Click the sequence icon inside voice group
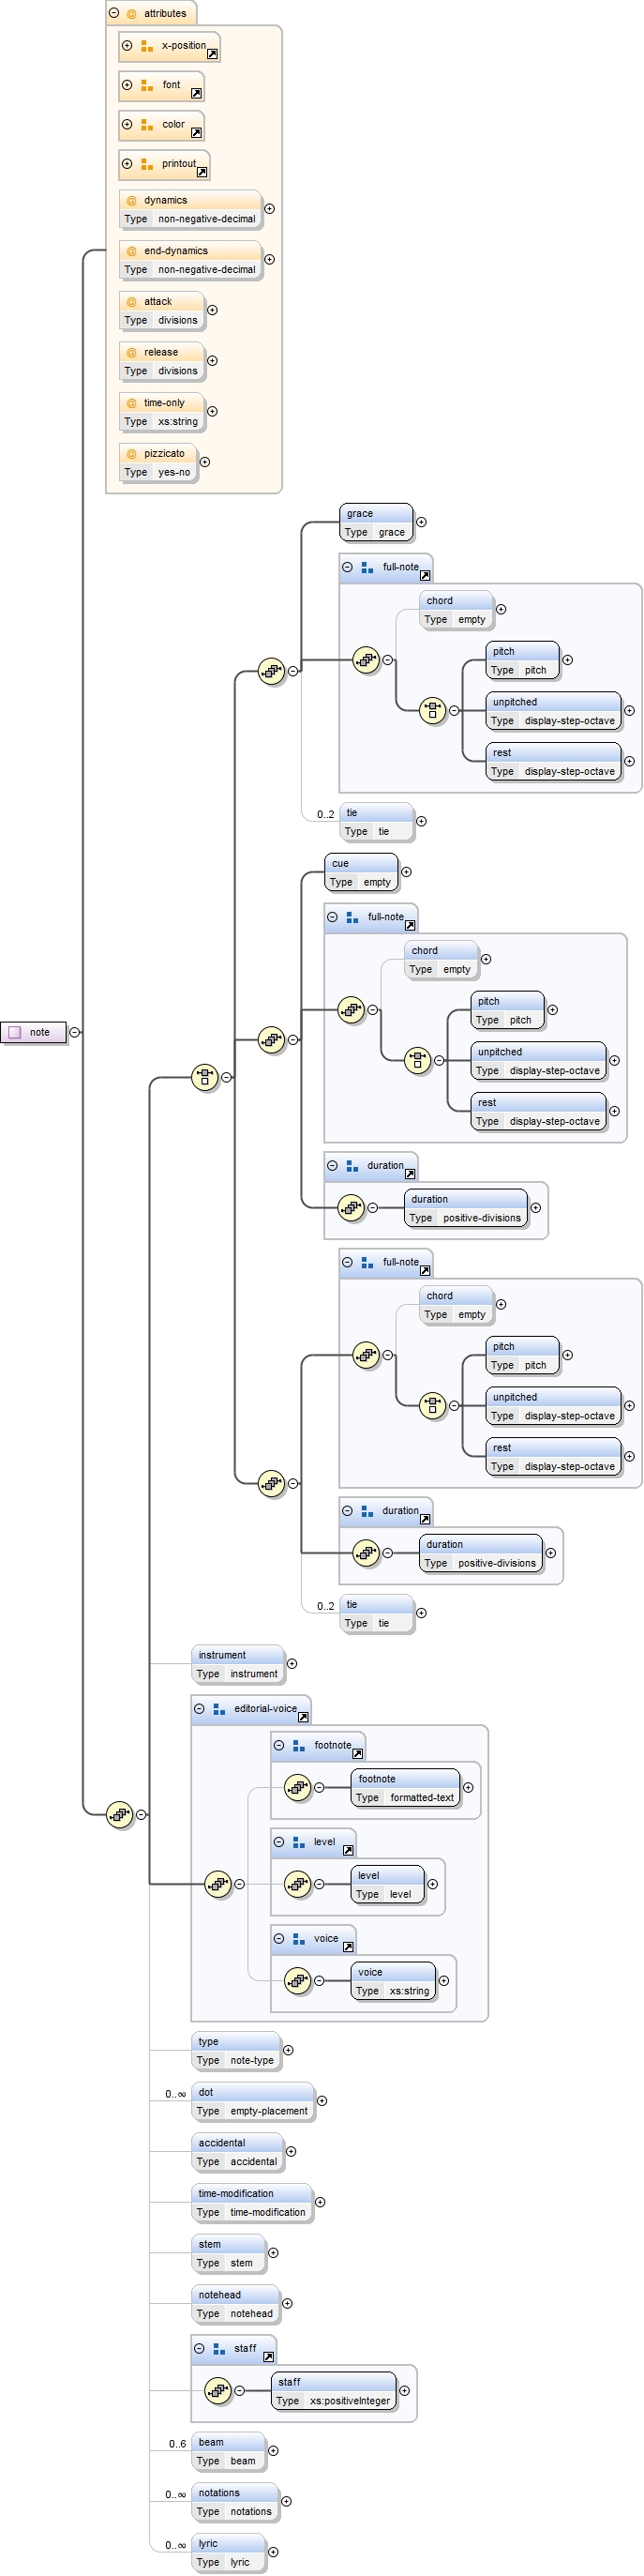 298,1980
